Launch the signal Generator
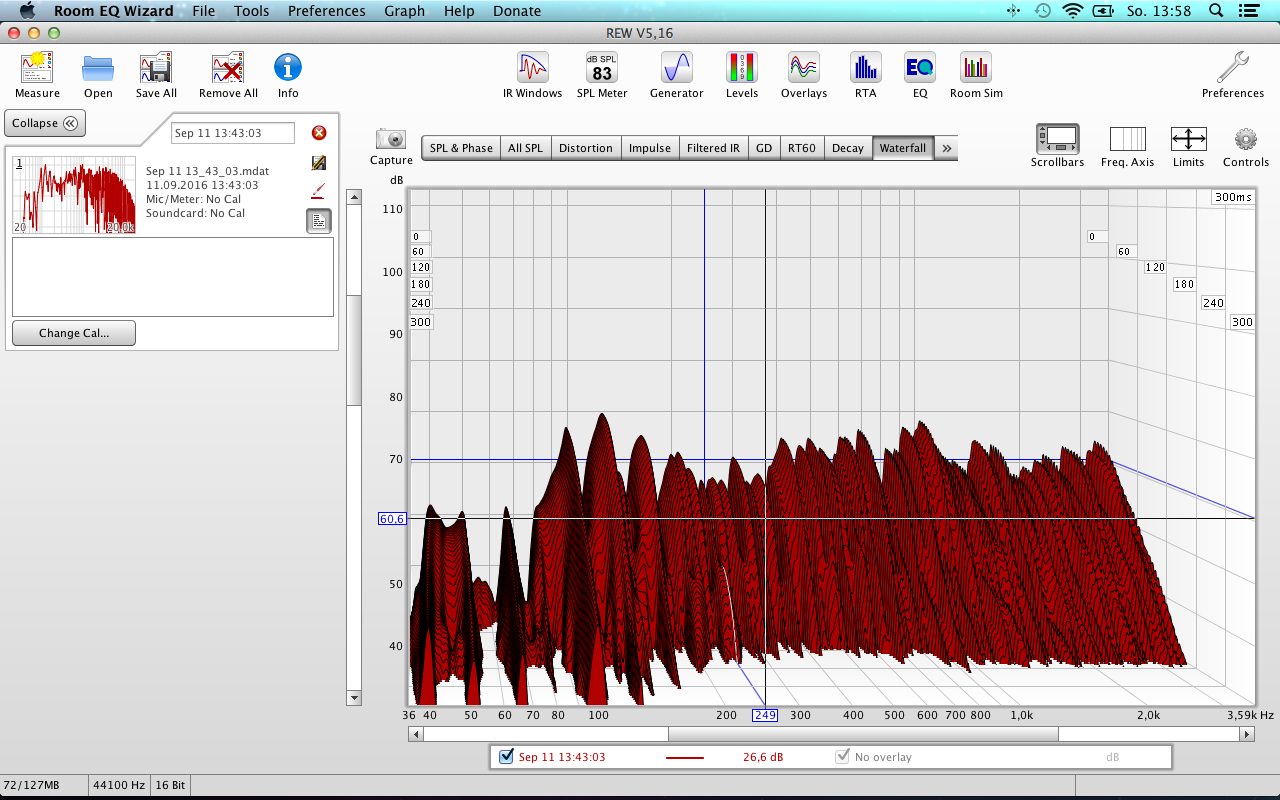Image resolution: width=1280 pixels, height=800 pixels. click(x=677, y=75)
